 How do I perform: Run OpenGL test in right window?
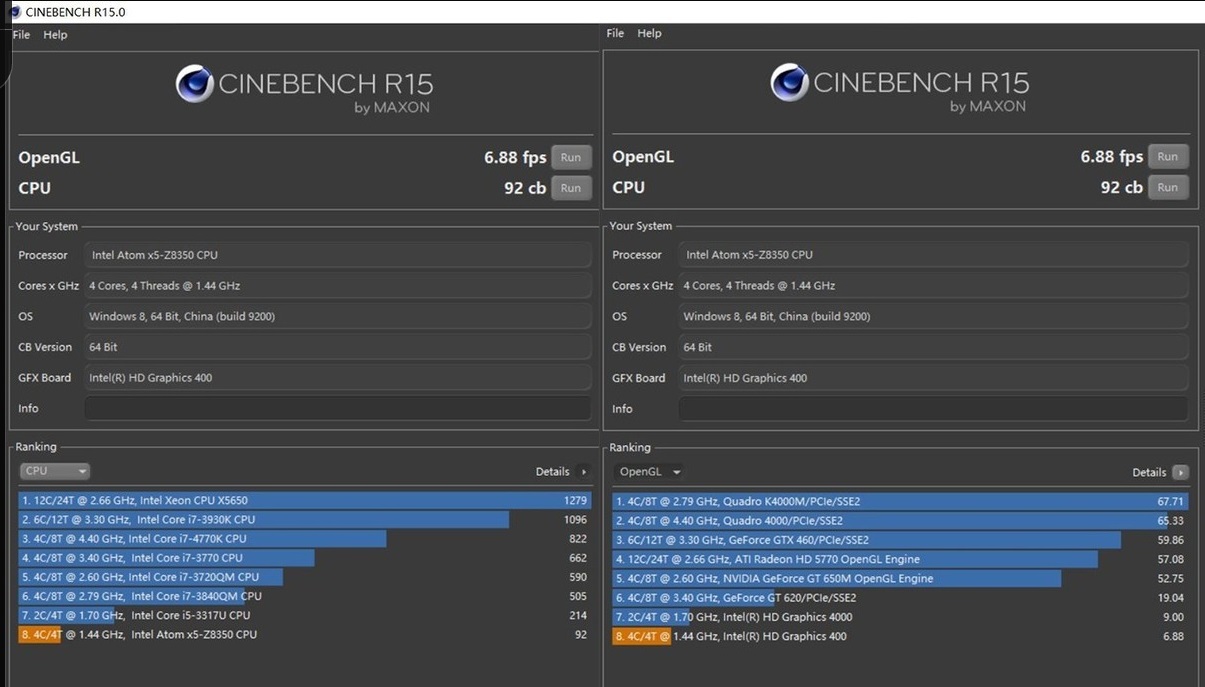point(1168,156)
